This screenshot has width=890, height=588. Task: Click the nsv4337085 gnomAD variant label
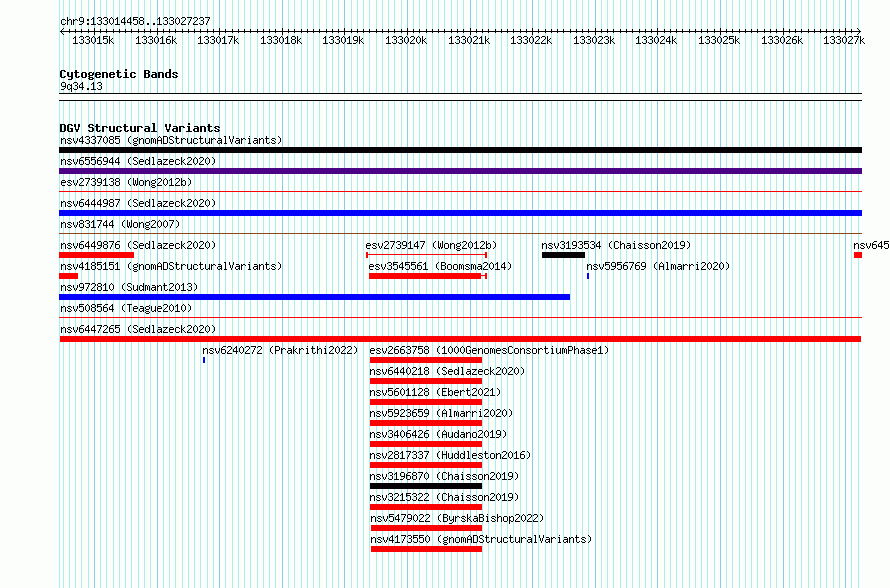pos(171,140)
